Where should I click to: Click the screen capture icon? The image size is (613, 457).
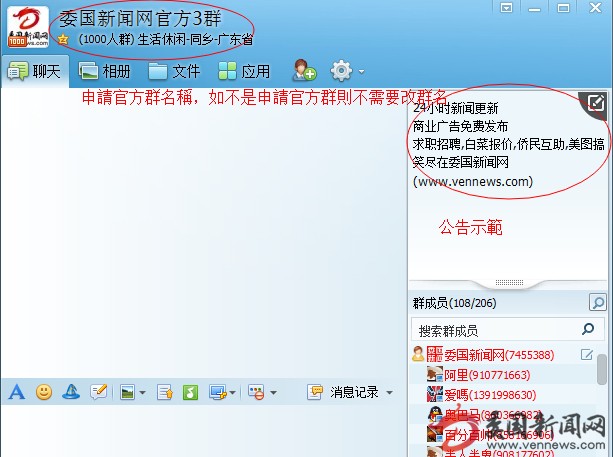218,392
